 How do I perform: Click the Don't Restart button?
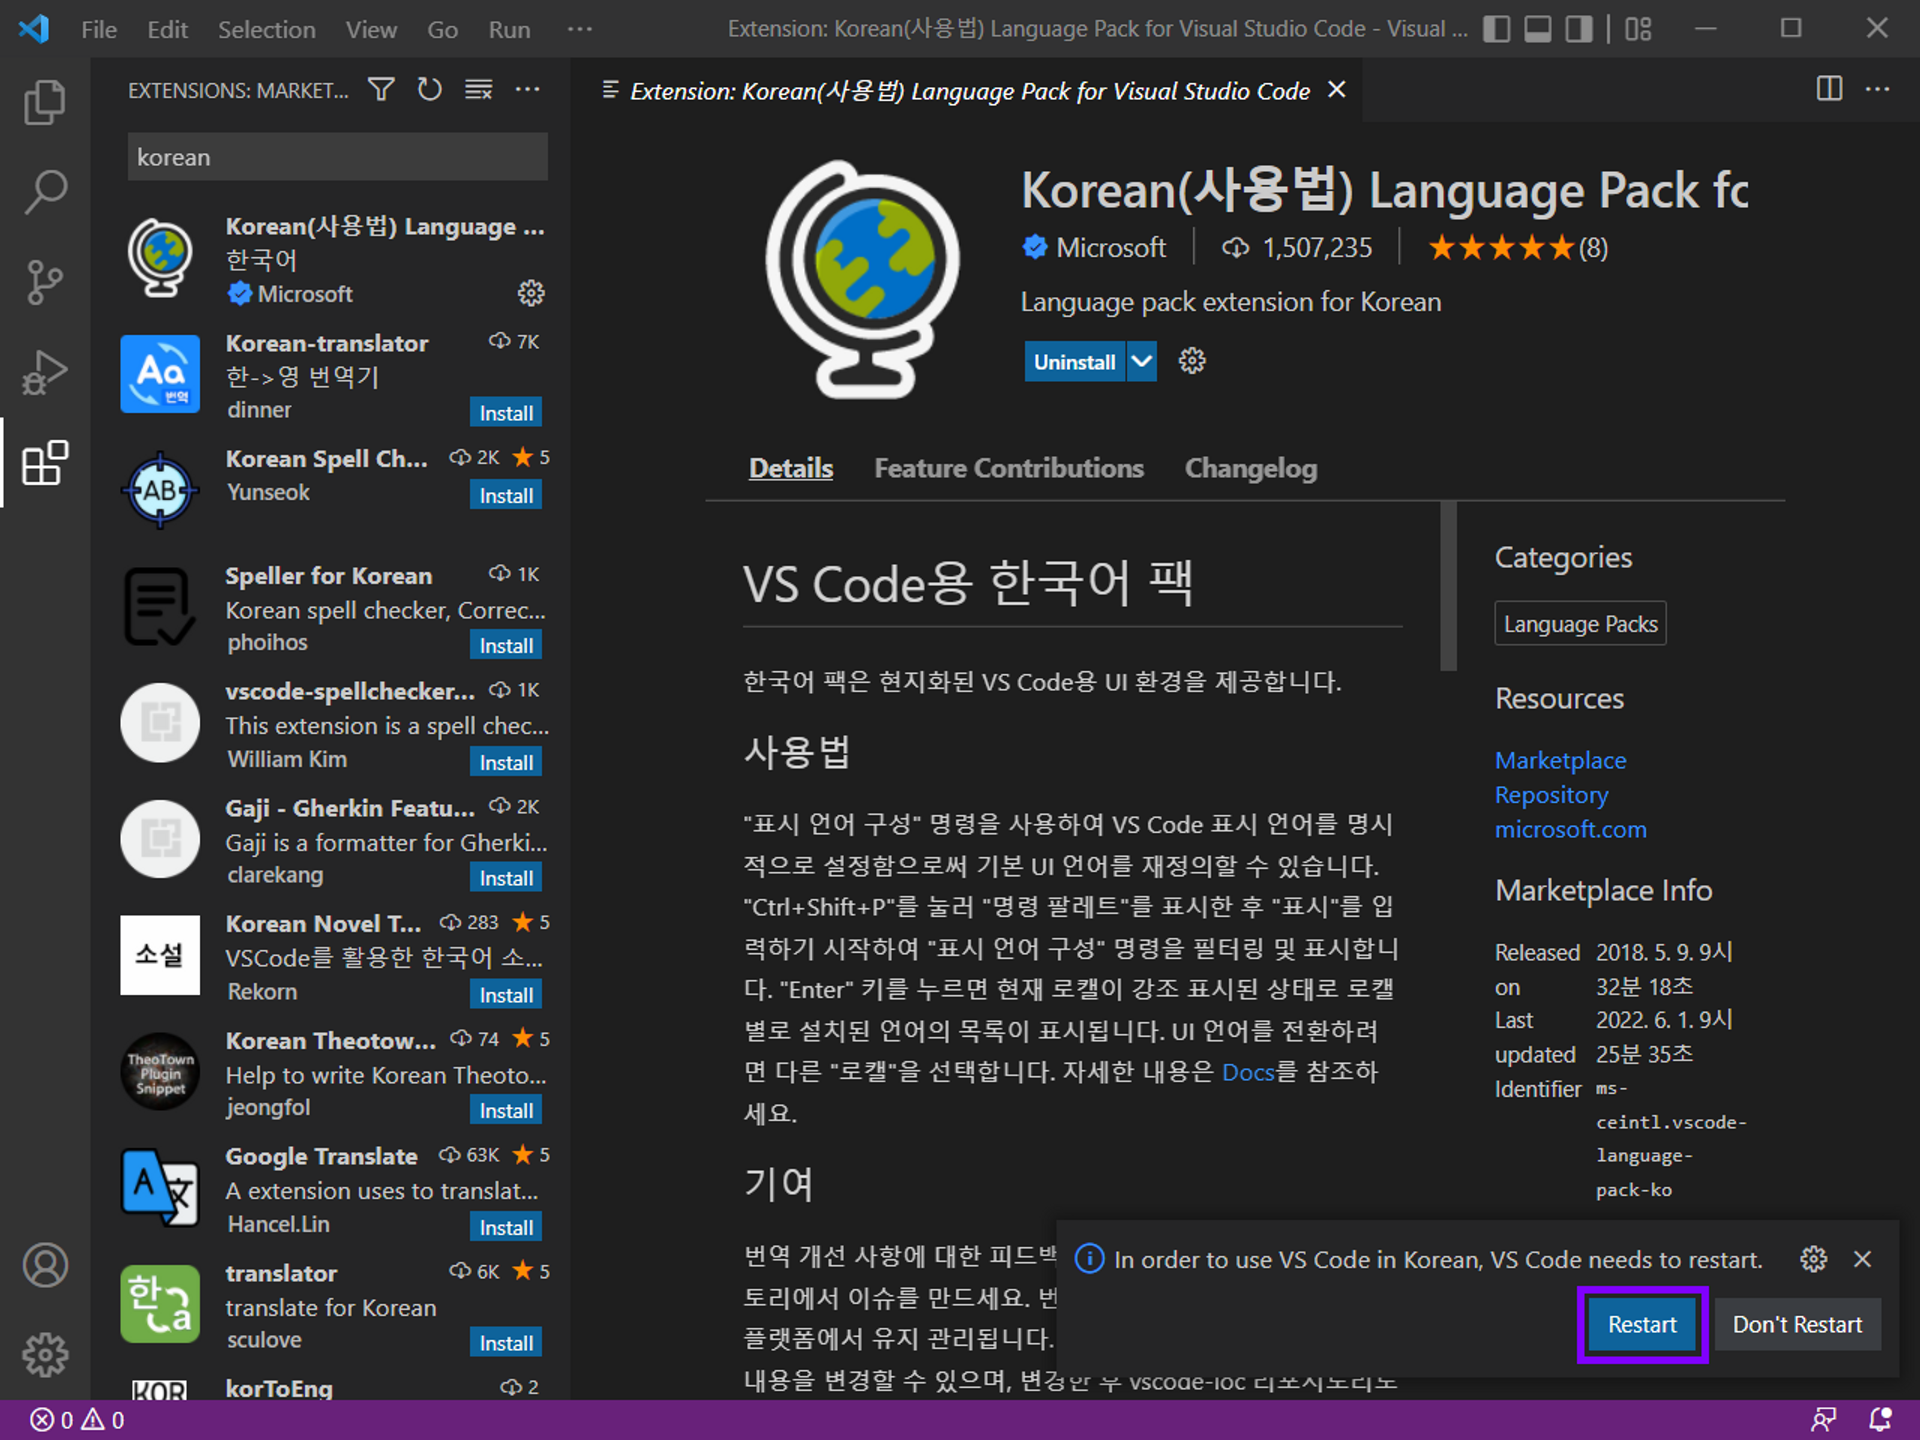click(1797, 1324)
